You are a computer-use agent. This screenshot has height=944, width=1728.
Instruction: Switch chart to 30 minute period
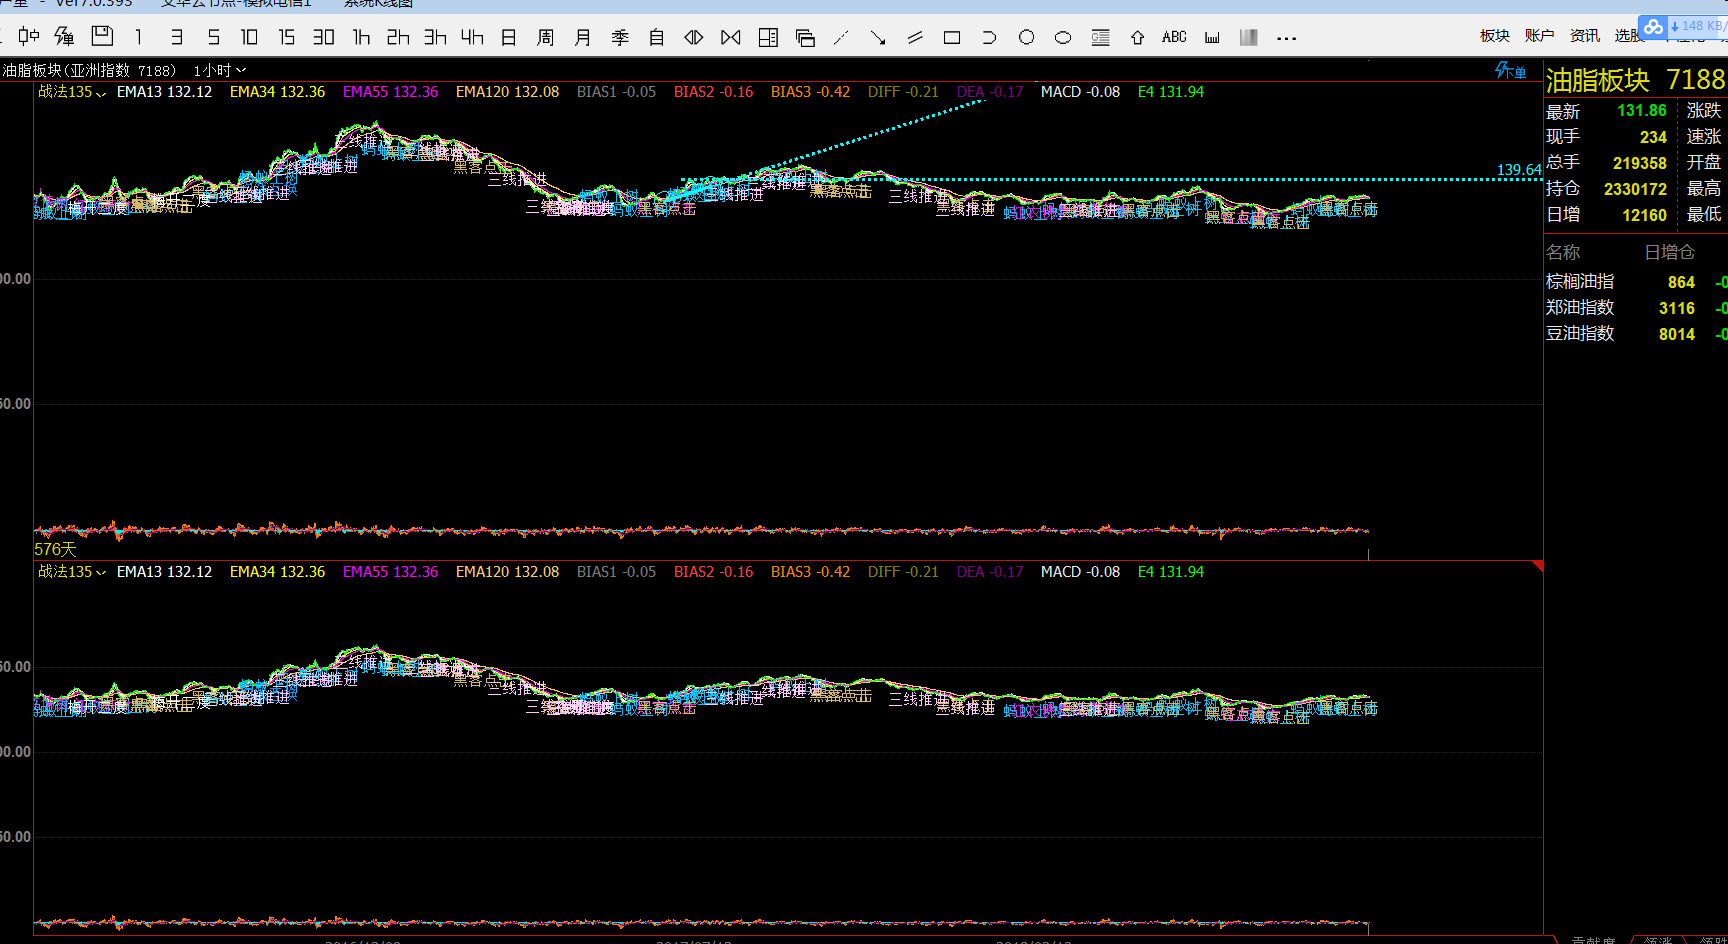[x=323, y=38]
